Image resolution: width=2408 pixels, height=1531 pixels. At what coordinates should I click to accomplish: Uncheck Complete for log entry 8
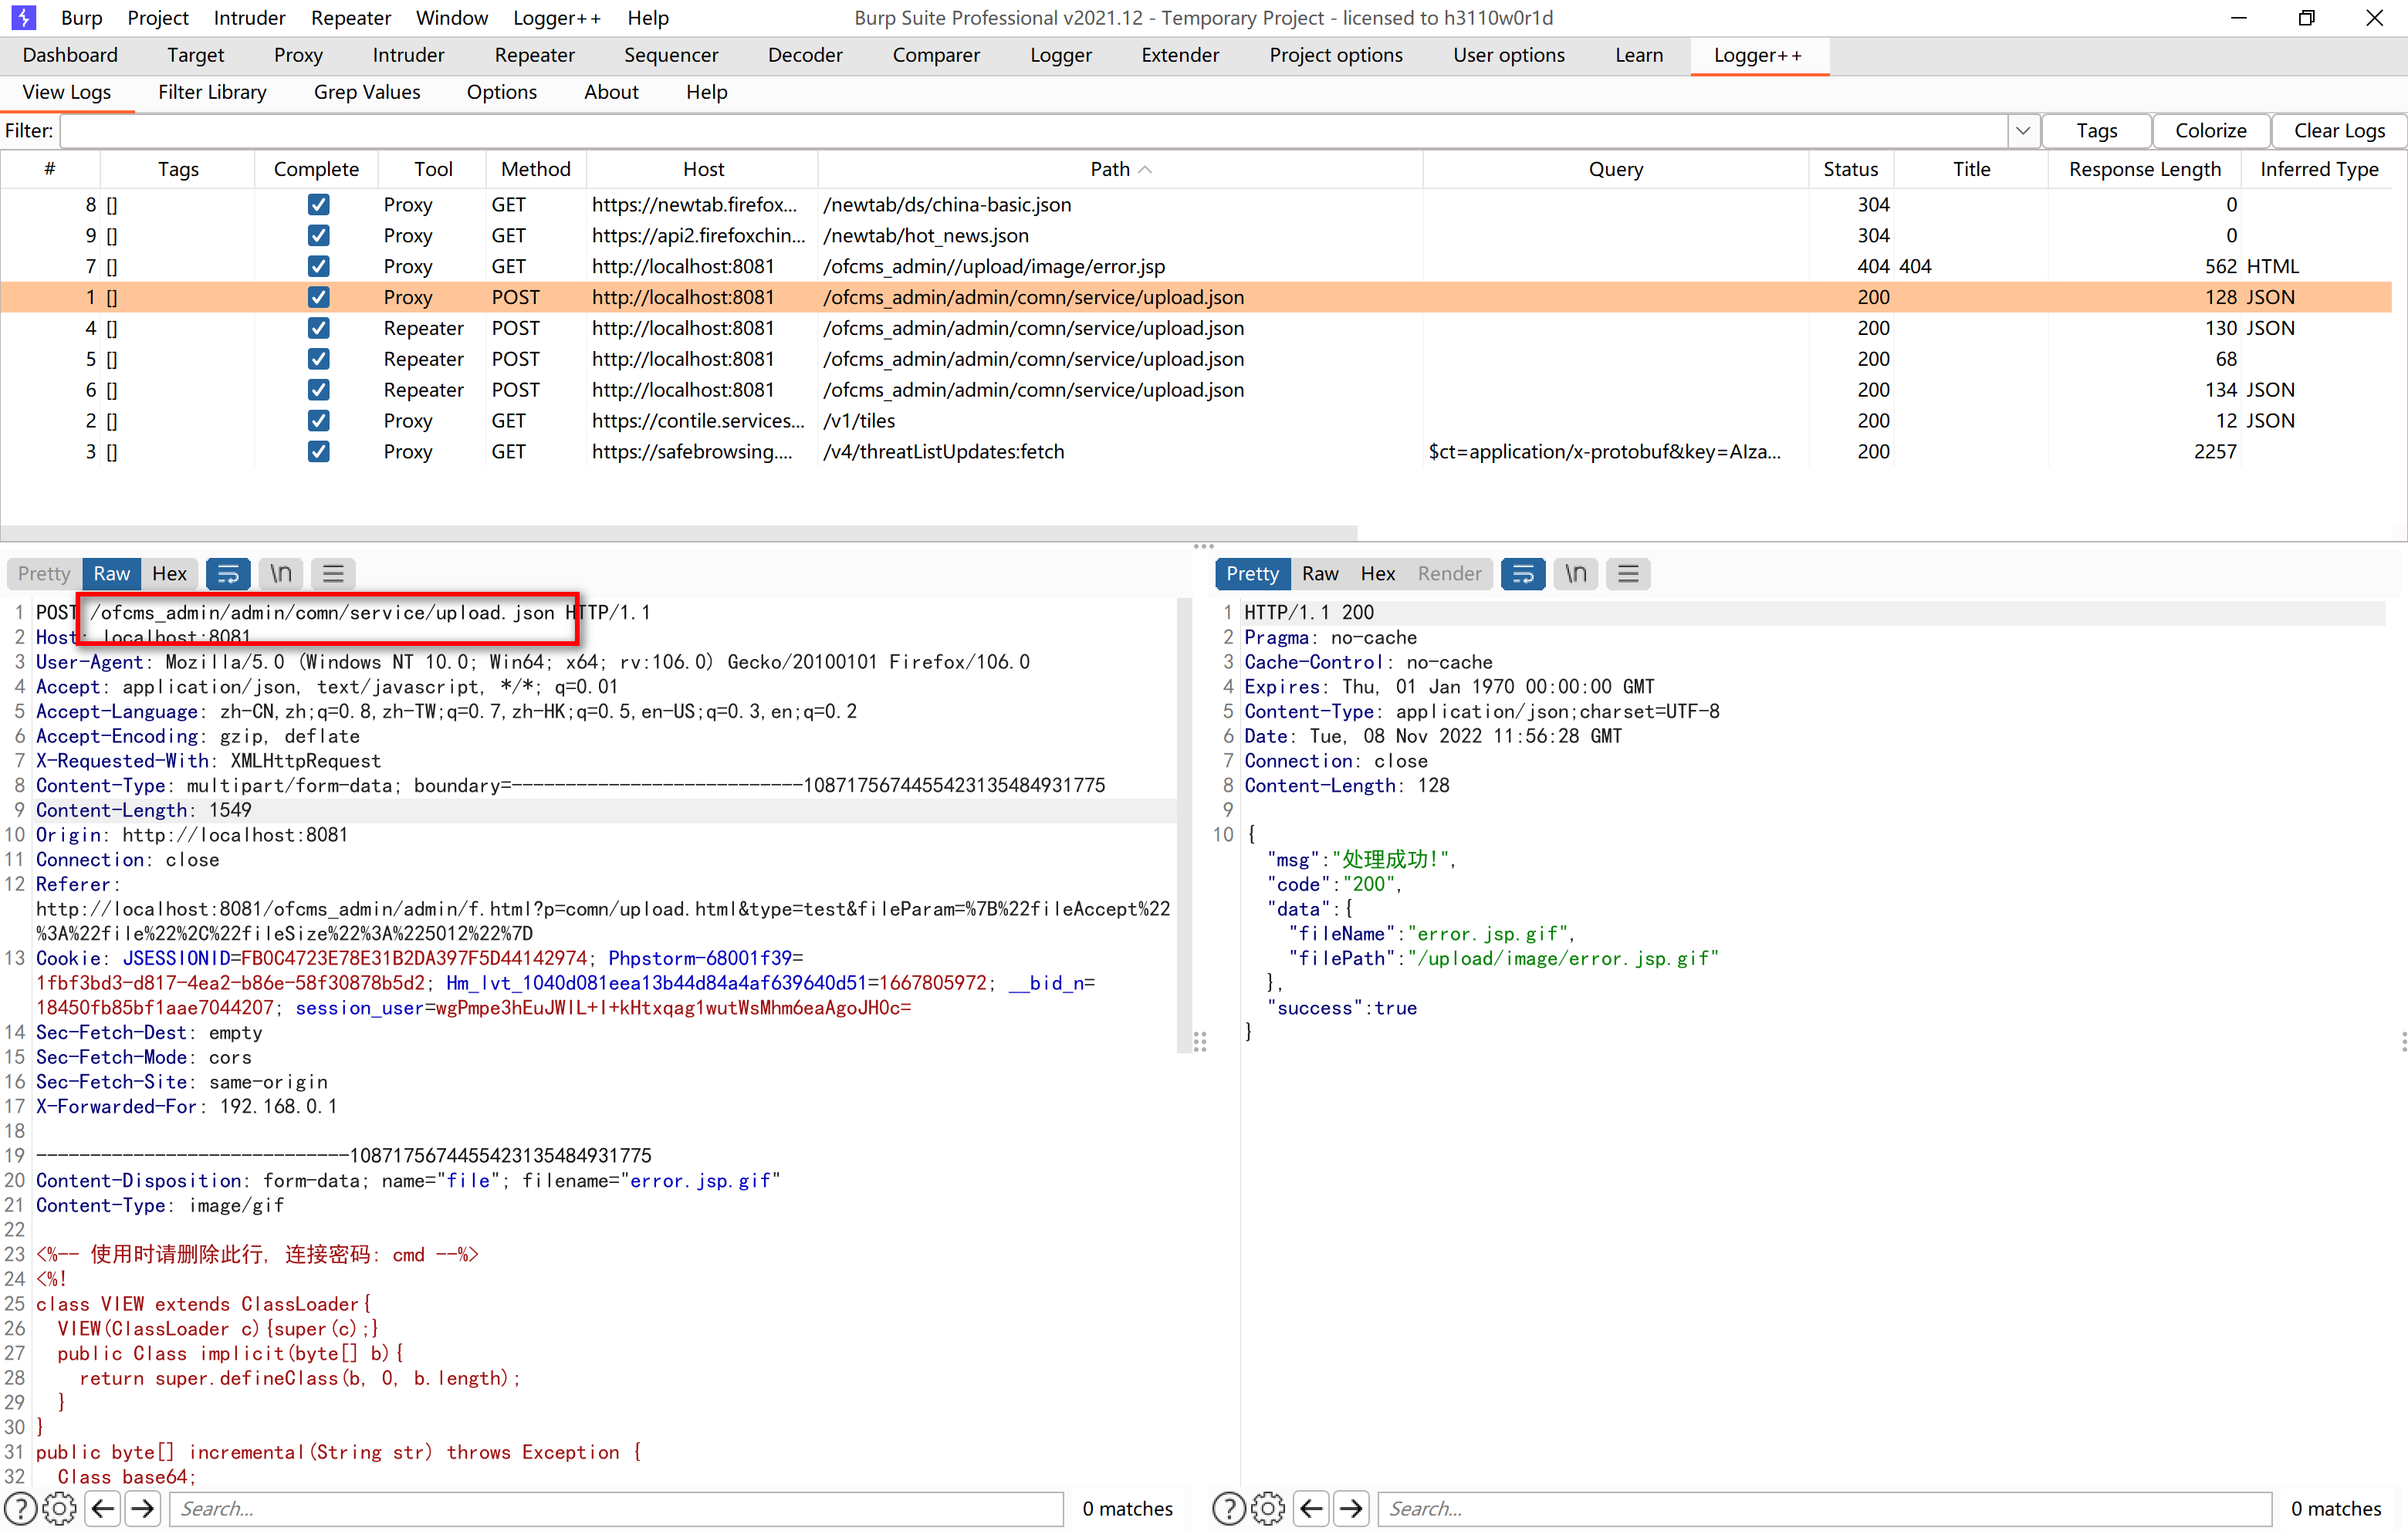[318, 204]
